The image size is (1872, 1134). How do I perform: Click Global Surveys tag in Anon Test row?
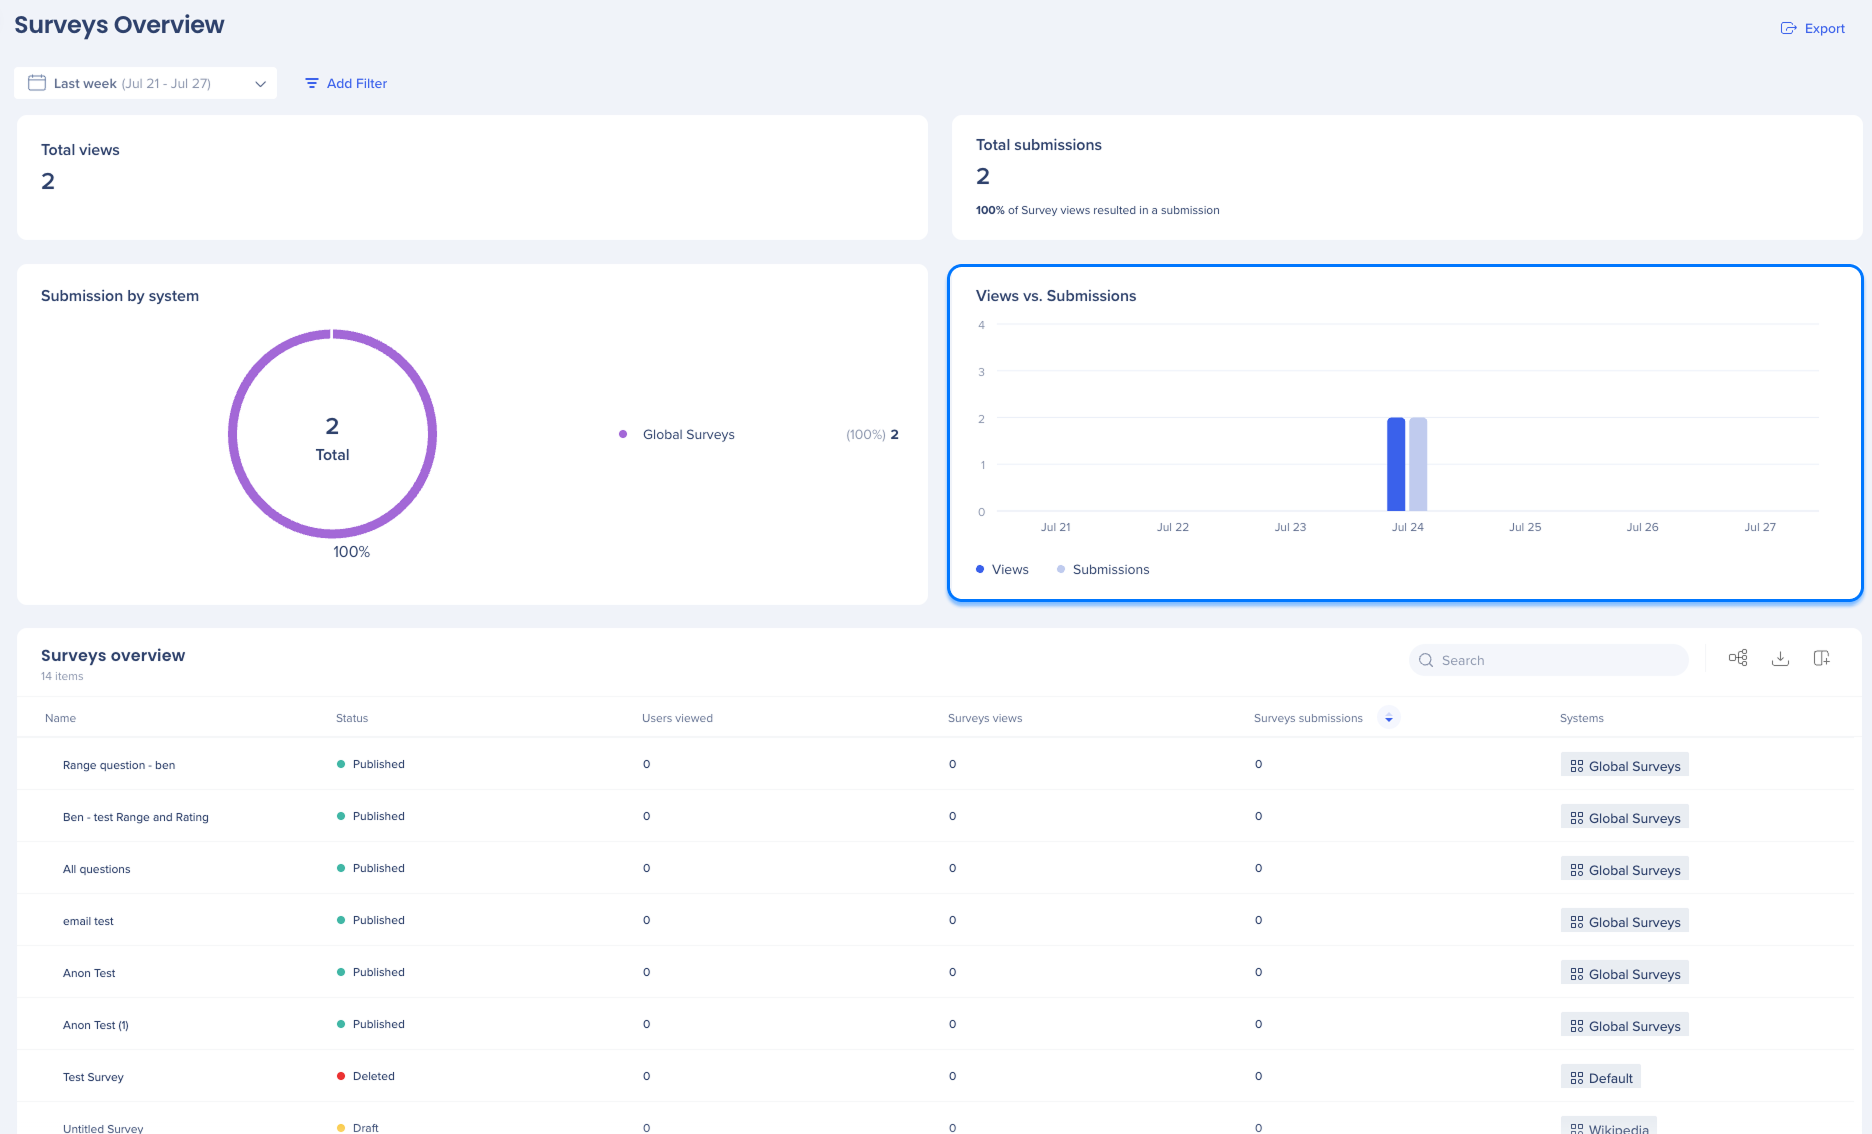pos(1625,973)
